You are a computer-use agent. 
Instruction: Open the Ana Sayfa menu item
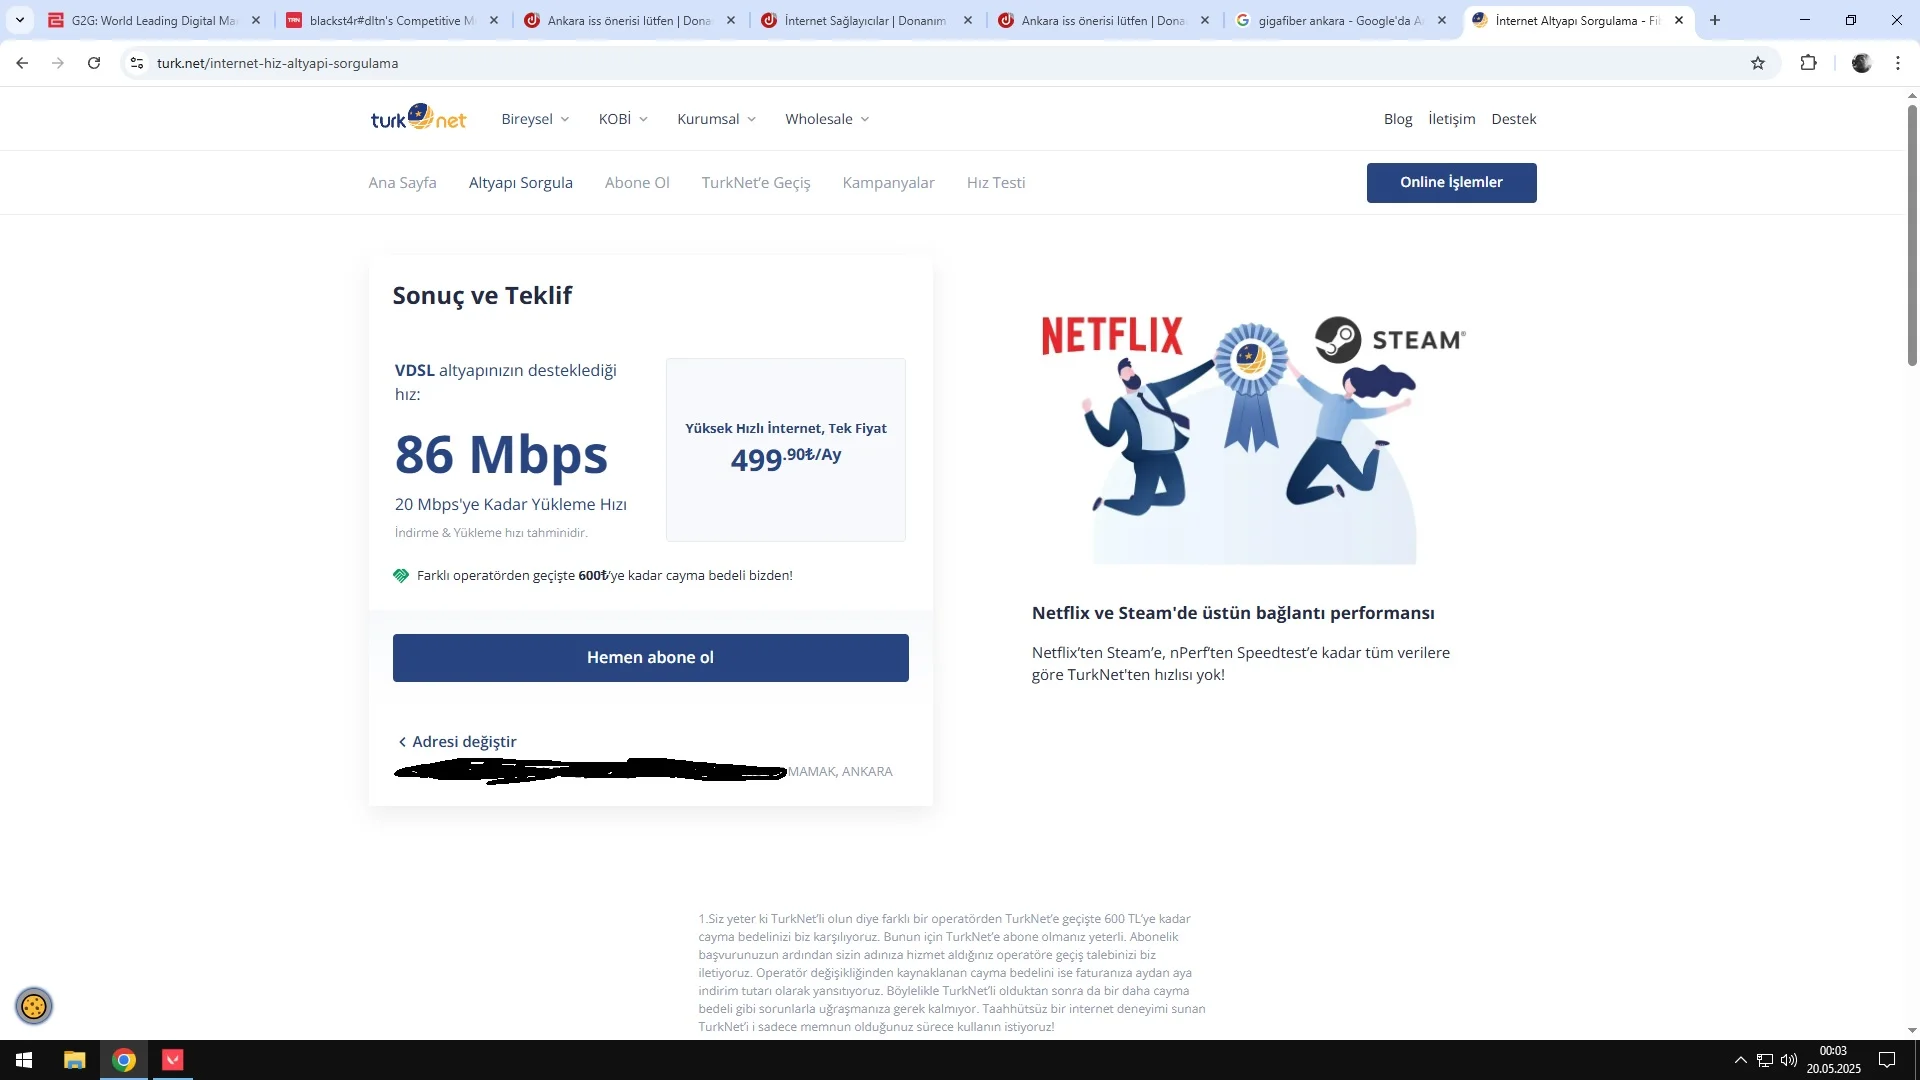click(402, 183)
